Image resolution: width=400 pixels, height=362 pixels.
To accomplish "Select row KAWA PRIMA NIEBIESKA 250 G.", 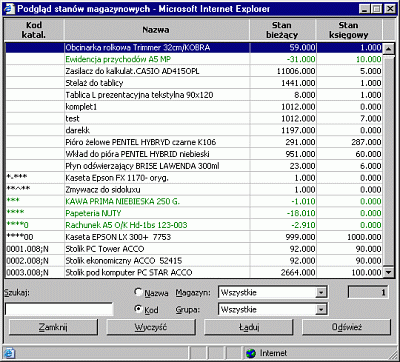I will coord(194,201).
